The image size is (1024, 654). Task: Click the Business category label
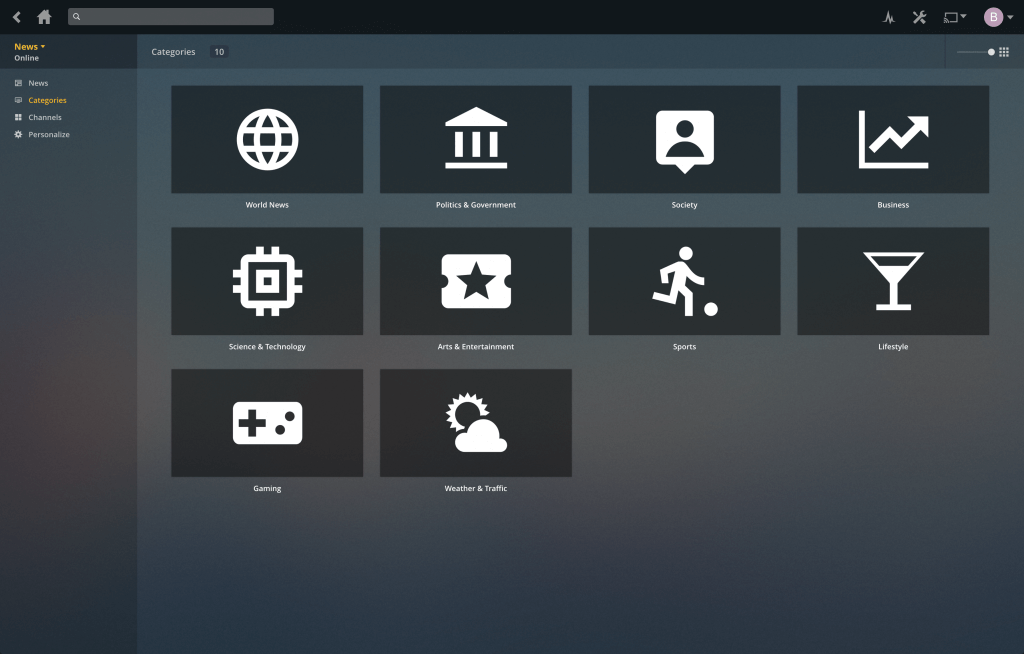pos(892,205)
